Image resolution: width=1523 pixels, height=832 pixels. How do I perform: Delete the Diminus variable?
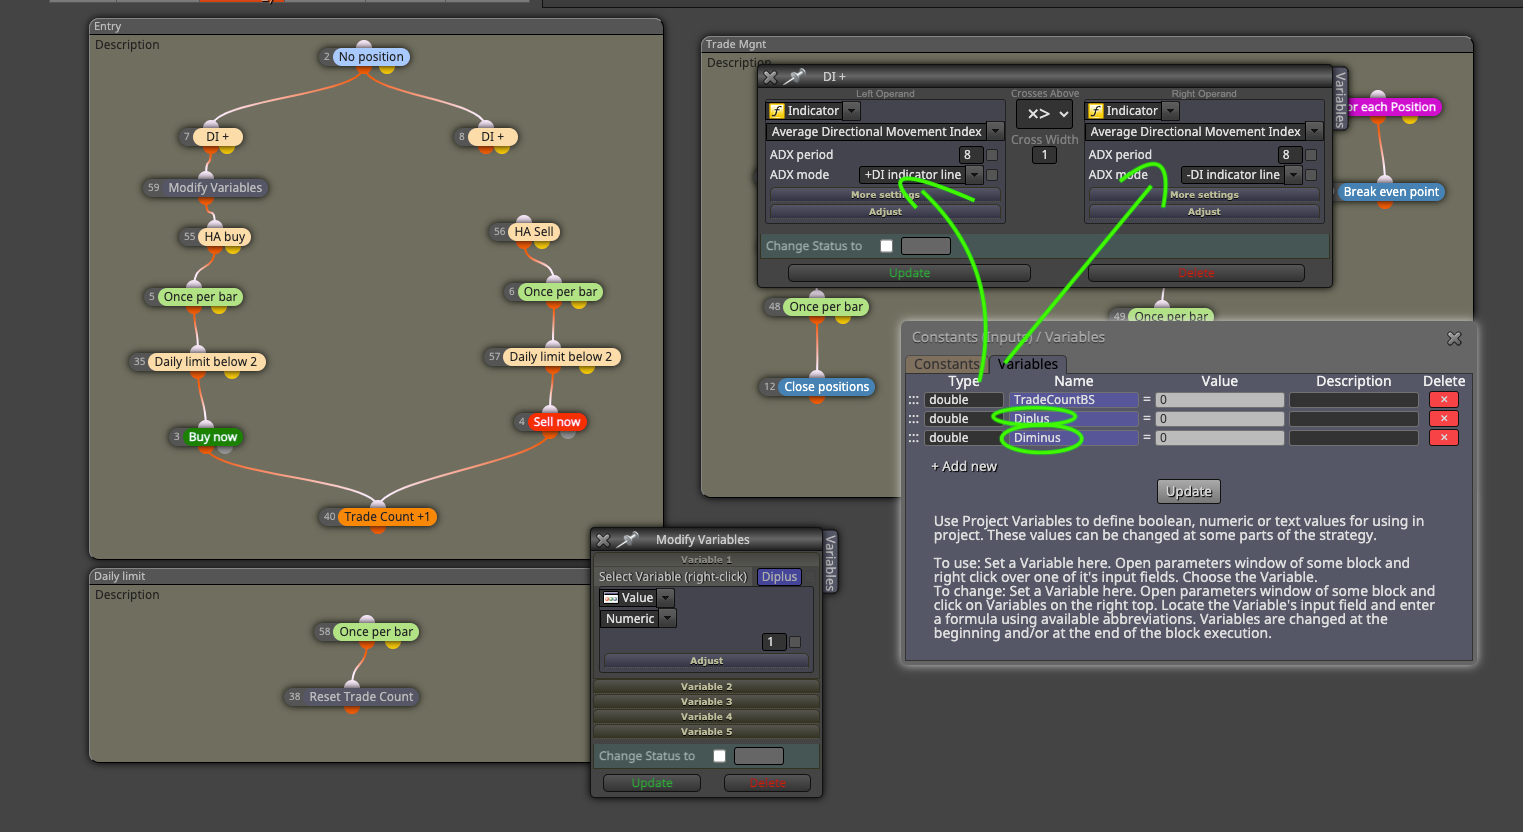(1443, 438)
